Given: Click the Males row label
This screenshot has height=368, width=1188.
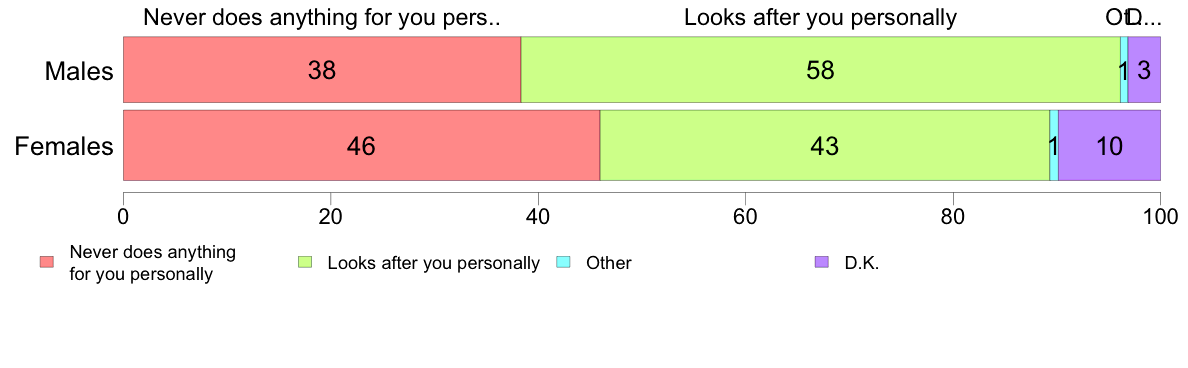Looking at the screenshot, I should tap(79, 71).
